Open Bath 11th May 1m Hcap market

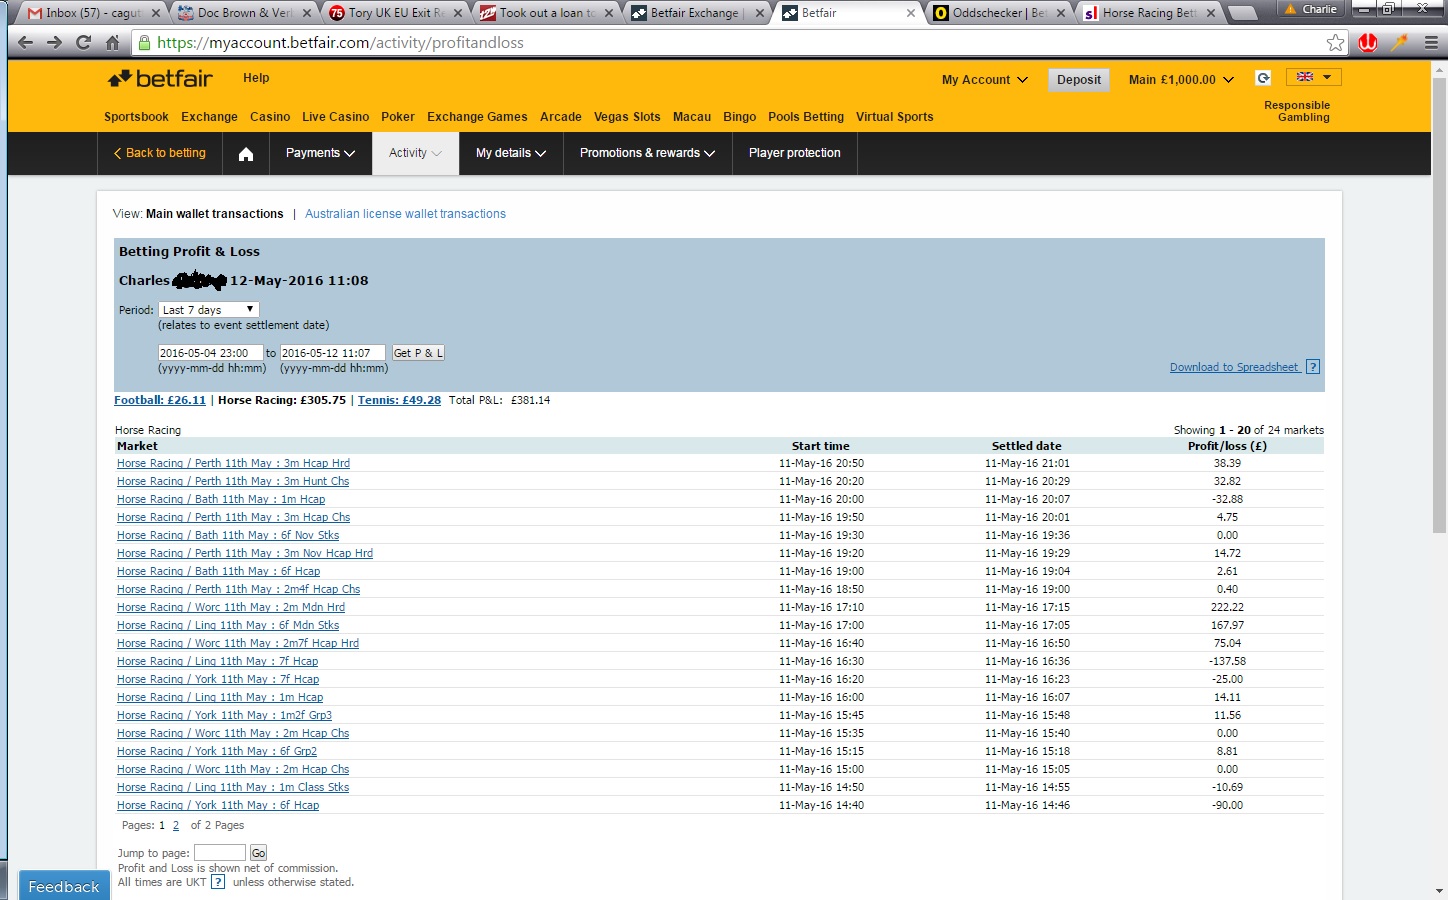click(221, 499)
